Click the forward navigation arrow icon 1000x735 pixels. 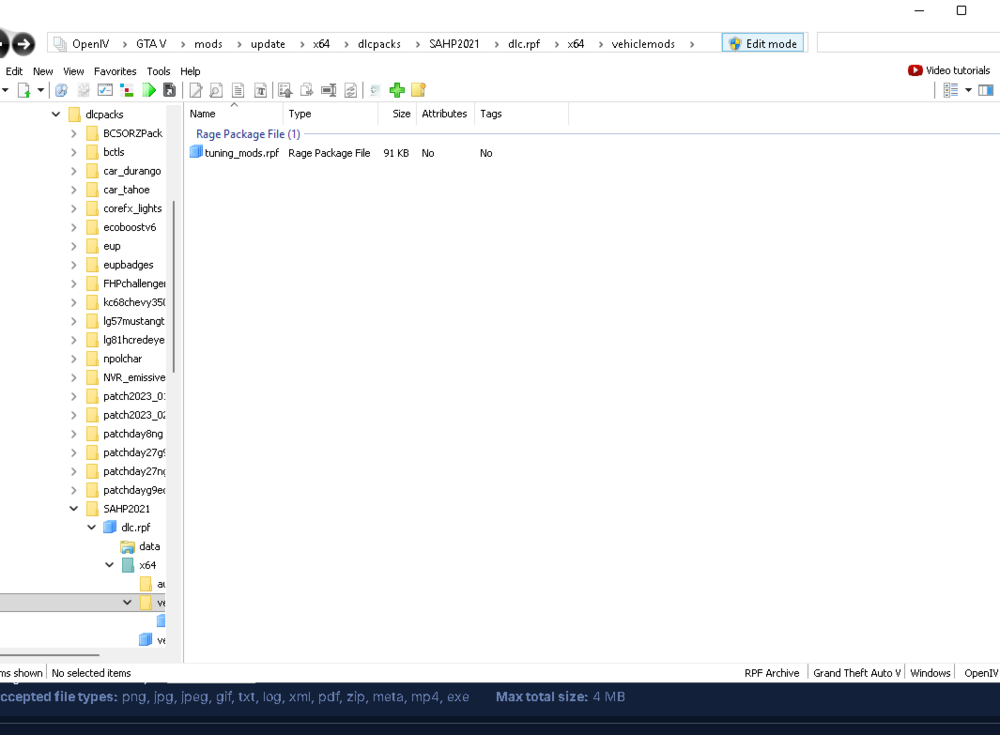[x=24, y=42]
